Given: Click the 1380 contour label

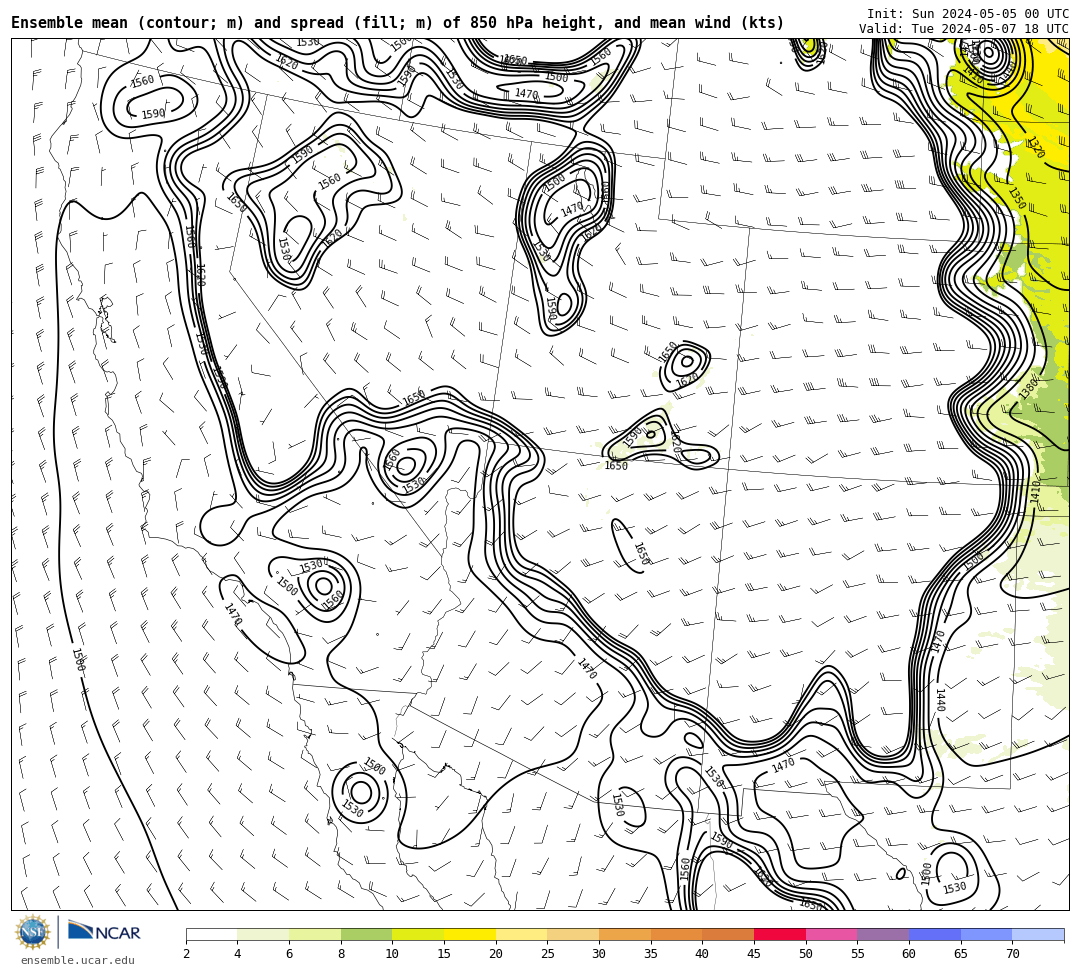Looking at the screenshot, I should (1027, 388).
